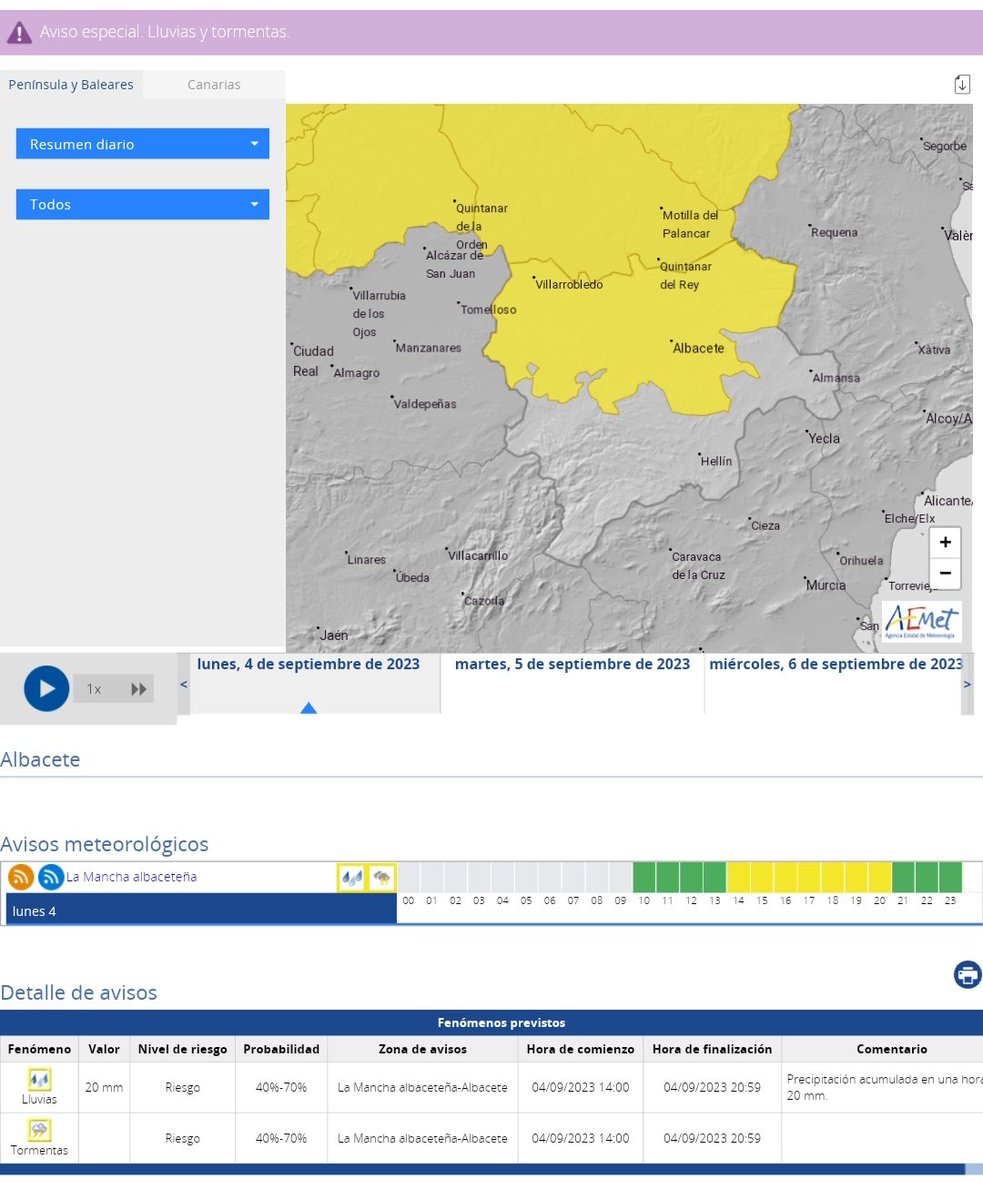Print the warnings detail with the printer icon
The width and height of the screenshot is (983, 1200).
[968, 974]
